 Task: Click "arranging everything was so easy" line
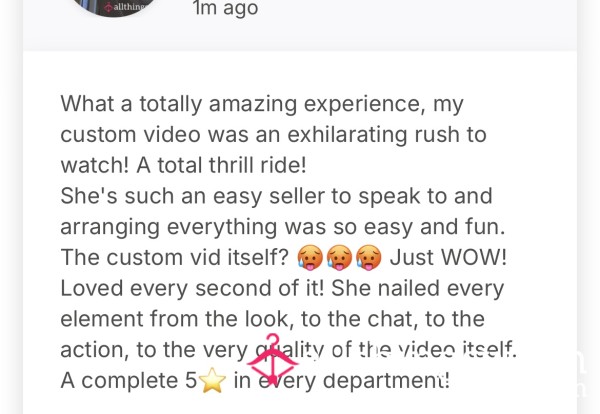click(283, 227)
